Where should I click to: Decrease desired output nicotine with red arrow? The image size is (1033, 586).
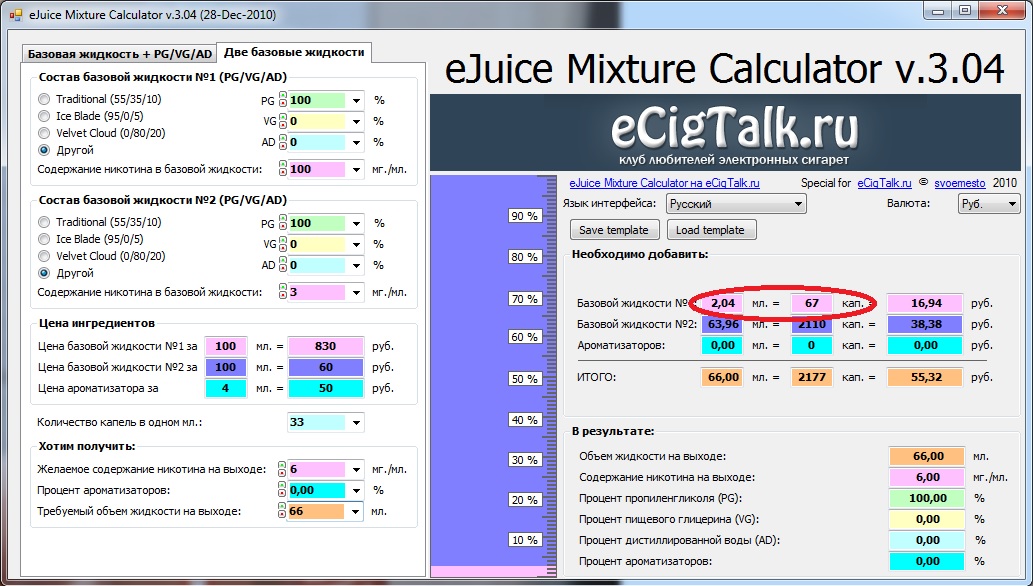pos(283,473)
